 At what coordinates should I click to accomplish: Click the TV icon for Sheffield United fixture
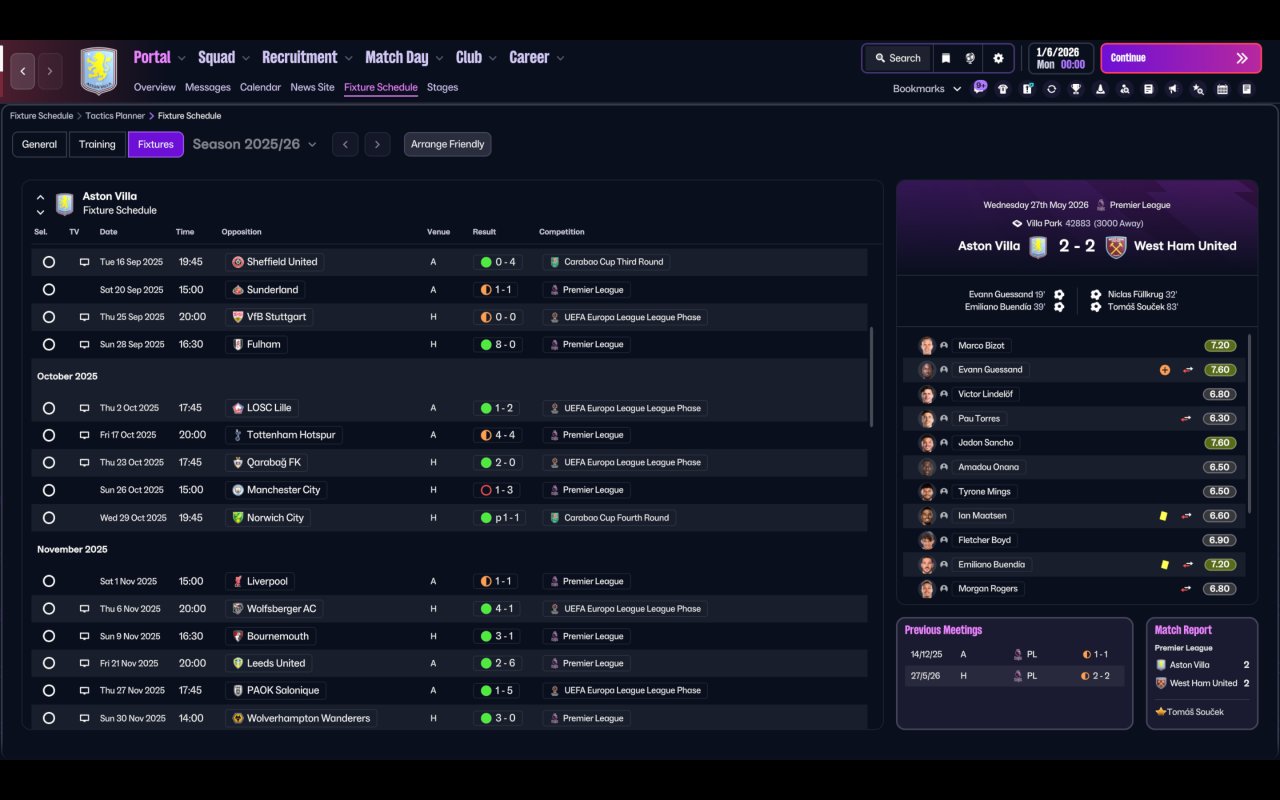tap(84, 262)
